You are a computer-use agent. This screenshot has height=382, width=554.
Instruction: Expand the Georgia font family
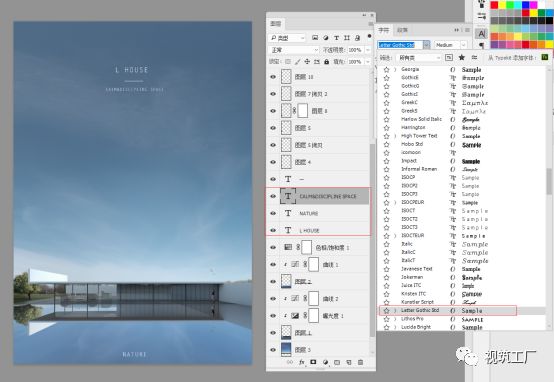[395, 69]
